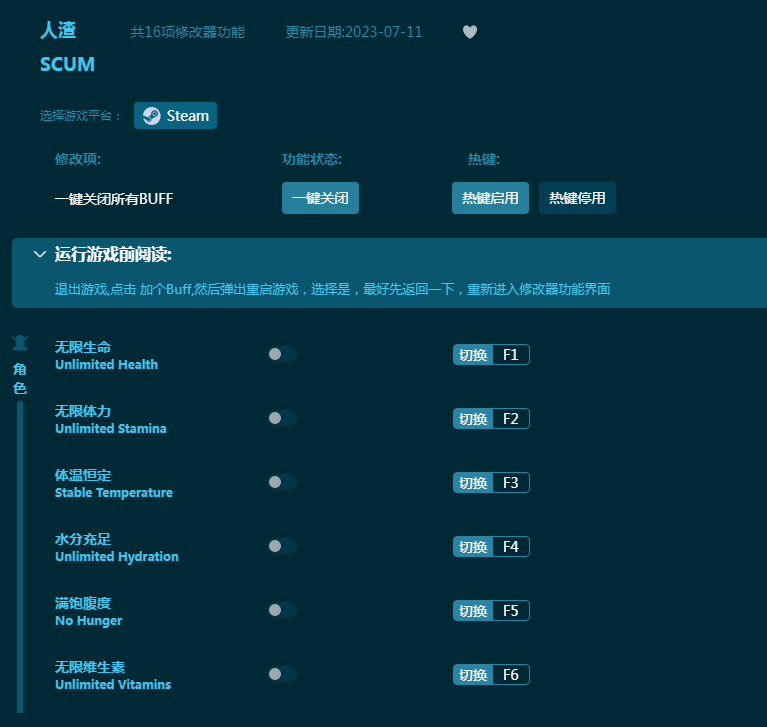Click the sidebar vertical scroll bar

coord(20,557)
